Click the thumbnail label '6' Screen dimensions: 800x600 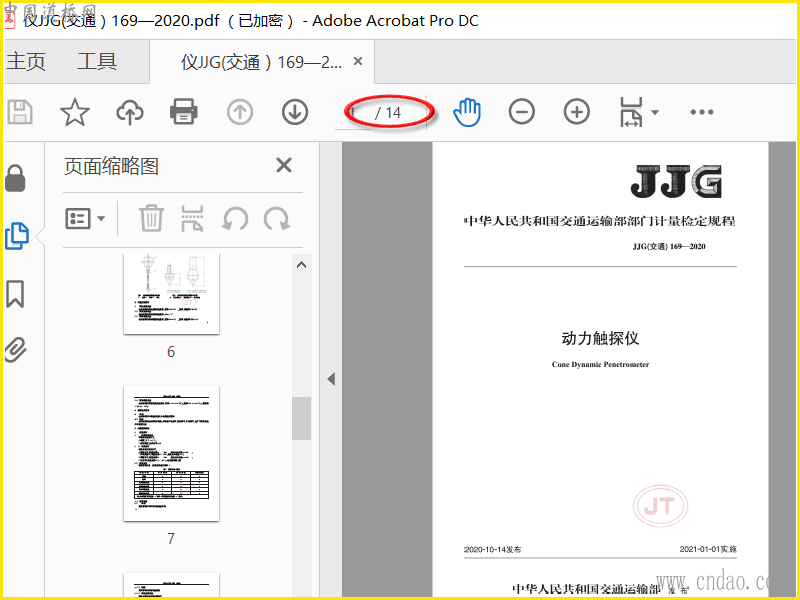click(171, 352)
